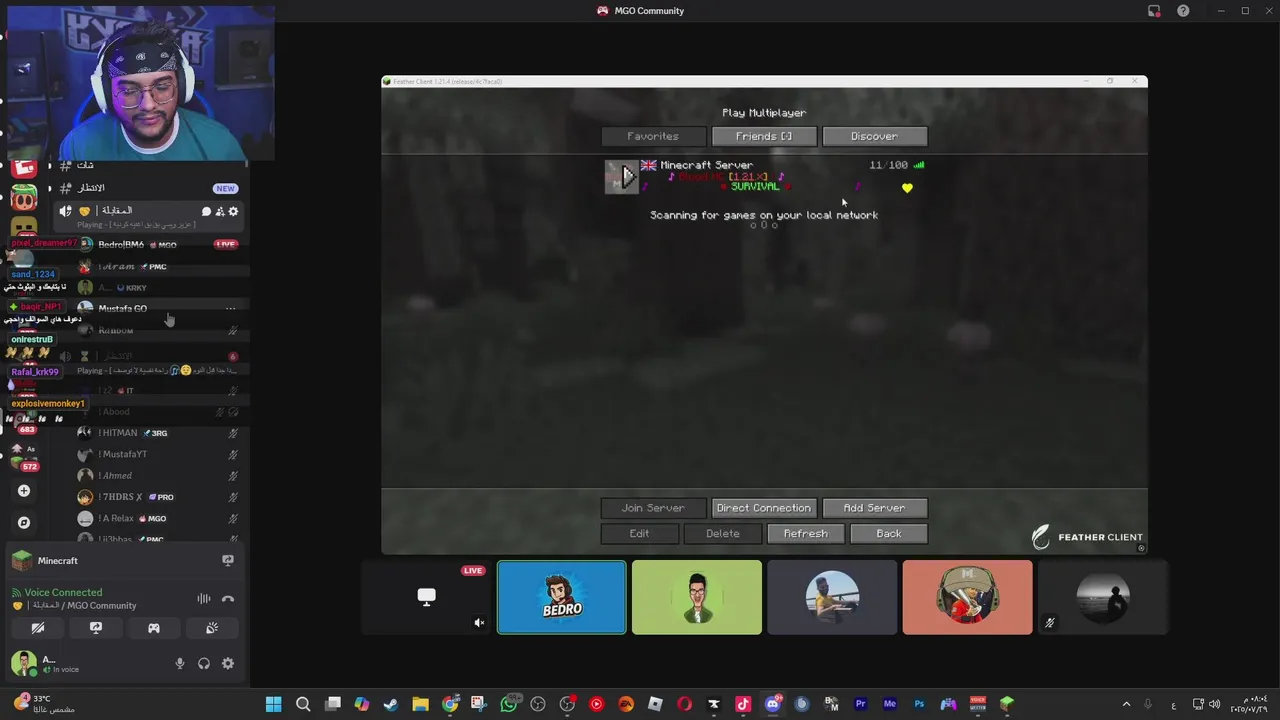The height and width of the screenshot is (720, 1280).
Task: Go Back from multiplayer screen
Action: click(x=889, y=534)
